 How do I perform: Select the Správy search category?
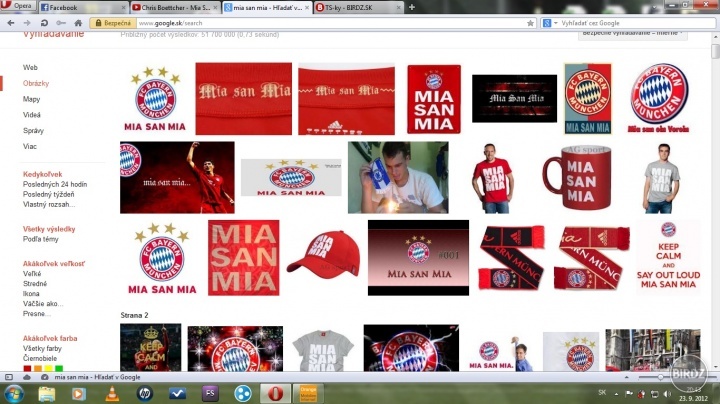click(34, 131)
